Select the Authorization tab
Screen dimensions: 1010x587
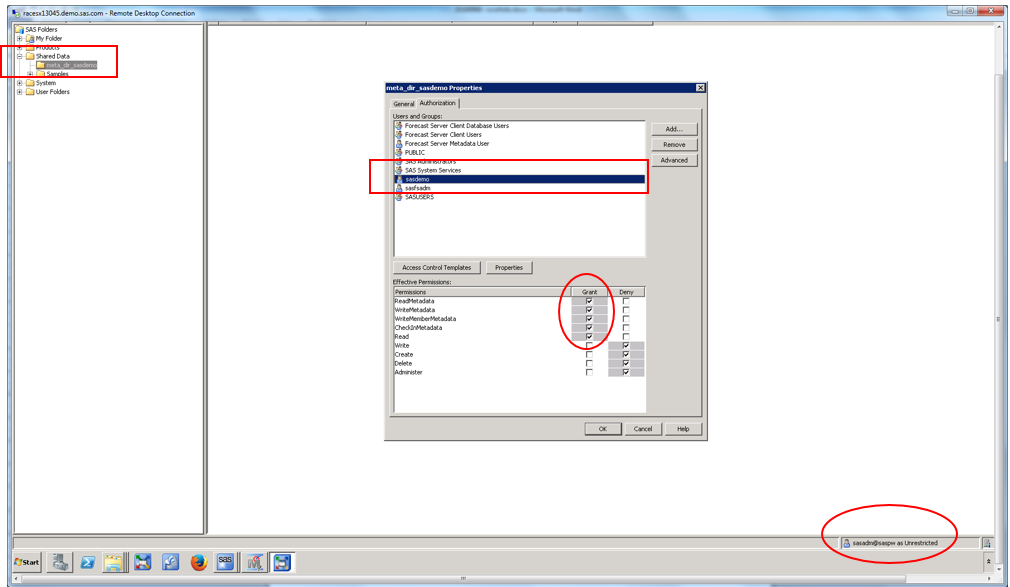click(x=438, y=103)
